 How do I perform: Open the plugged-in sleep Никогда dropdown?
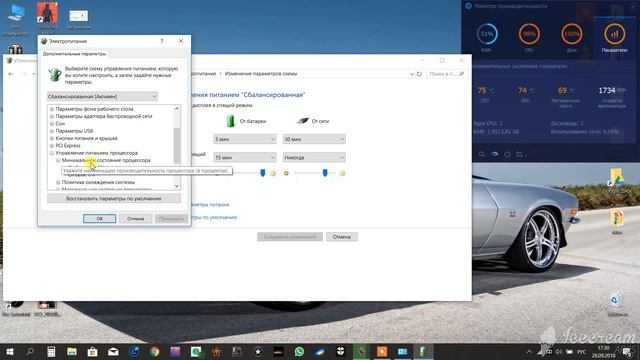(314, 157)
